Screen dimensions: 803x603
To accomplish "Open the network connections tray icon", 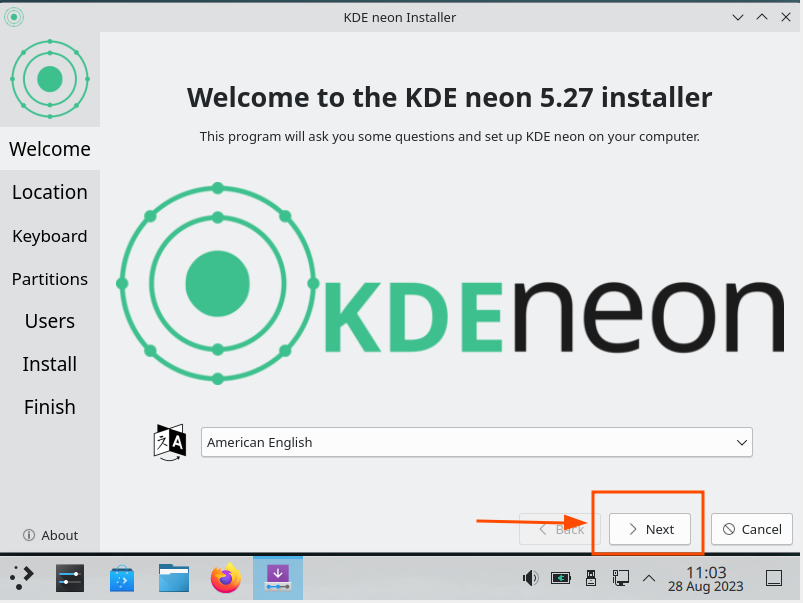I will [x=621, y=578].
